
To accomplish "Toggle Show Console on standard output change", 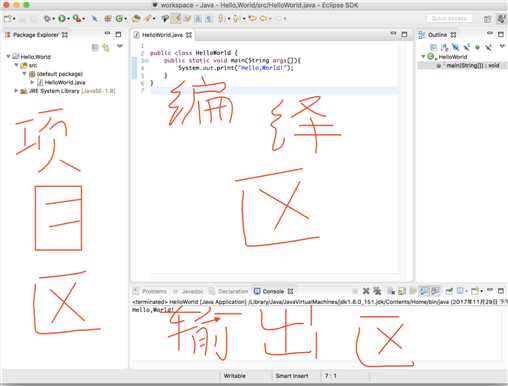I will [x=424, y=291].
